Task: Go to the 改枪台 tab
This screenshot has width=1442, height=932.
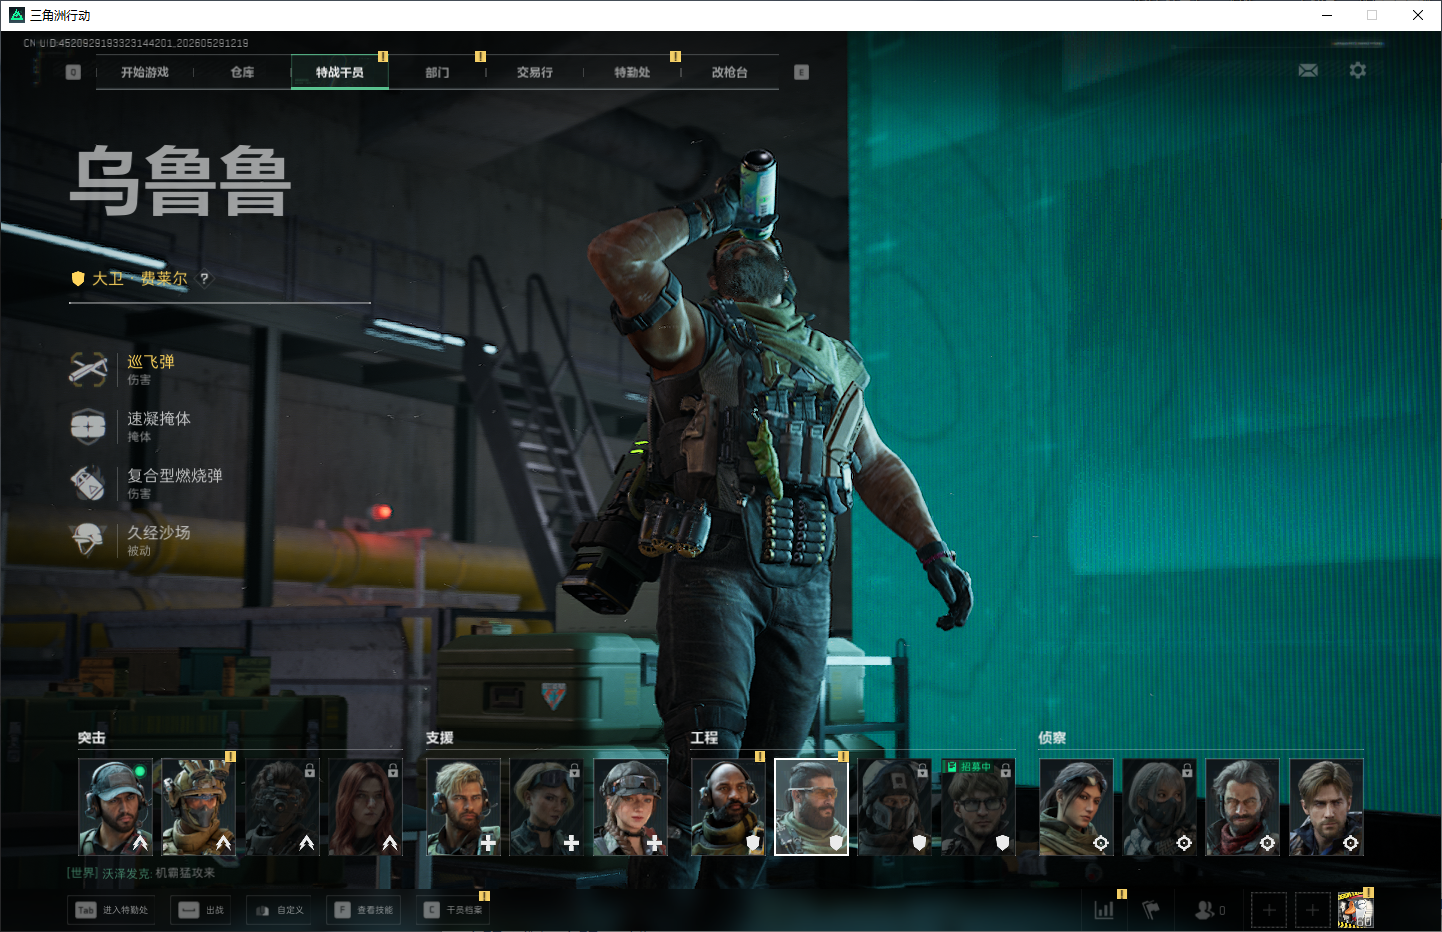Action: [730, 72]
